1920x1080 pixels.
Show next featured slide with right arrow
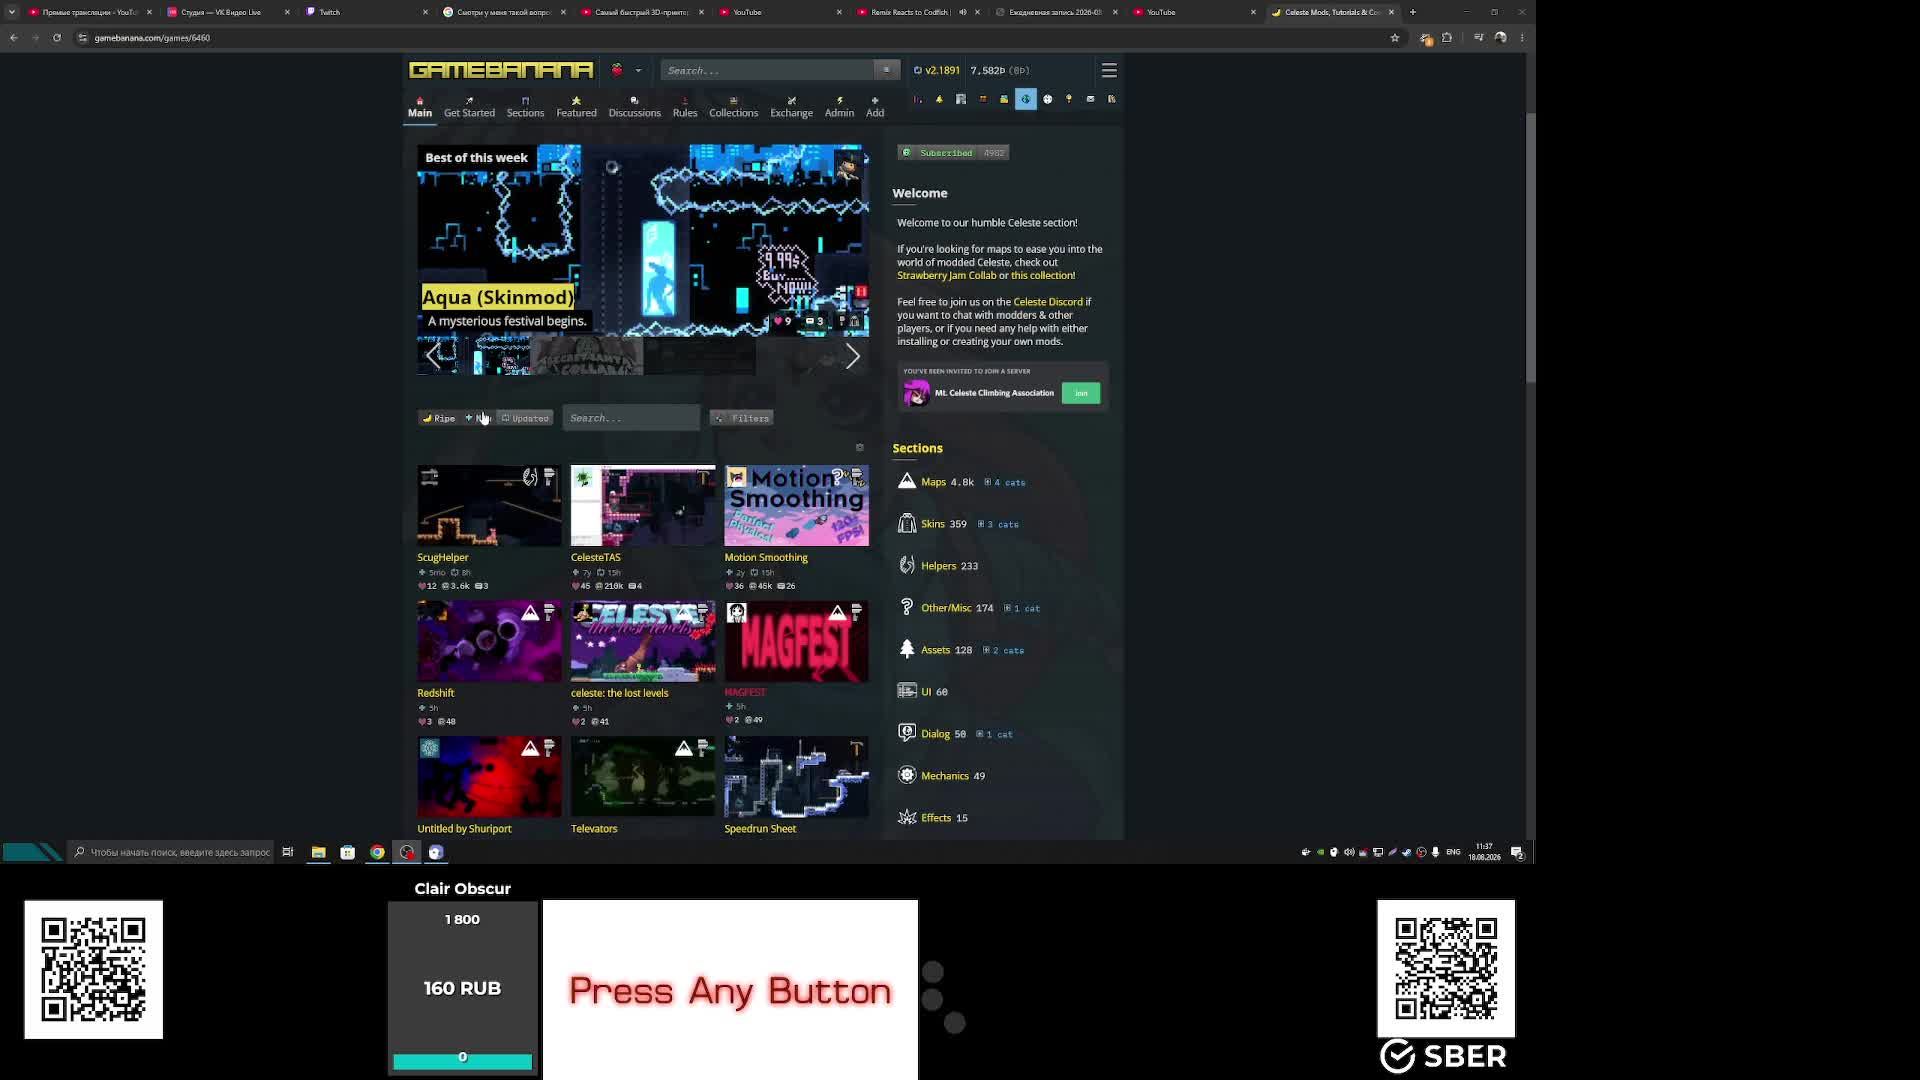[852, 356]
